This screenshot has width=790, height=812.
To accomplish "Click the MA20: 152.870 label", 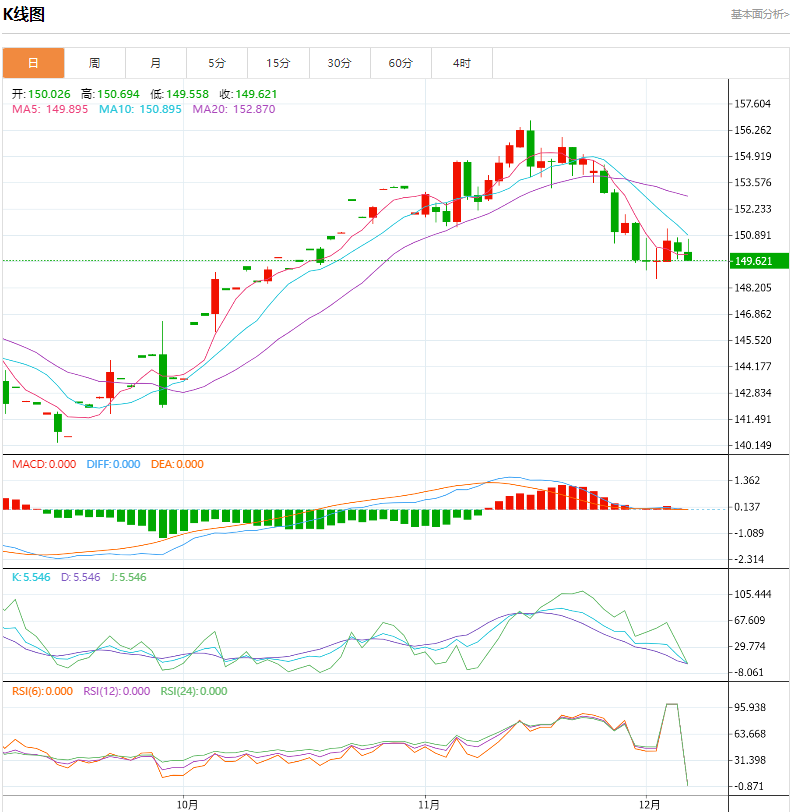I will click(x=234, y=109).
